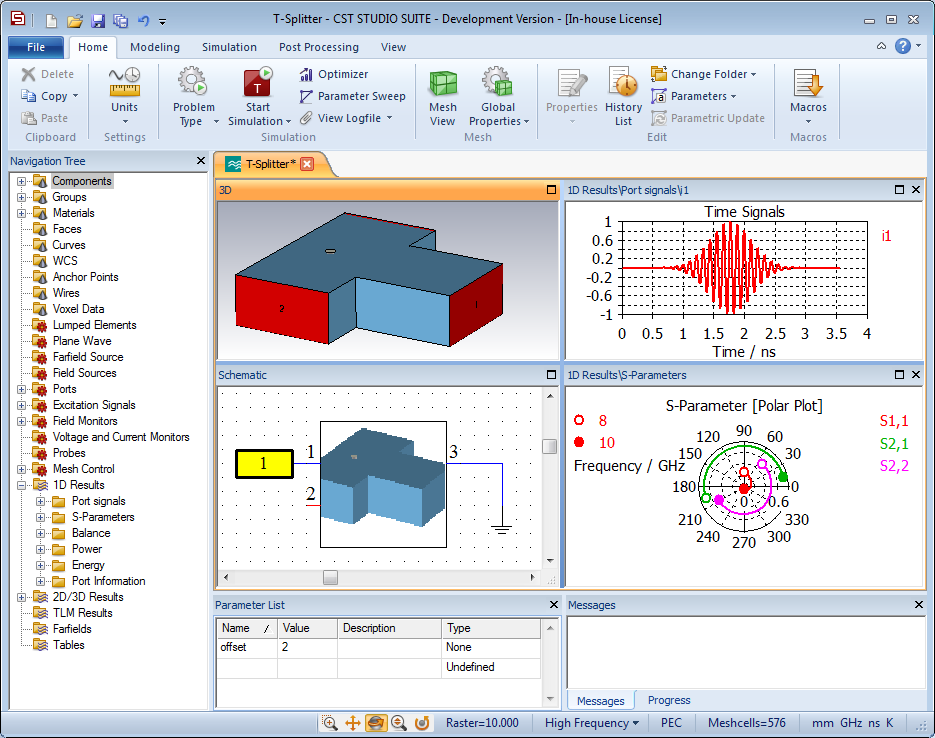Switch to the Modeling ribbon tab
The width and height of the screenshot is (935, 738).
point(155,47)
